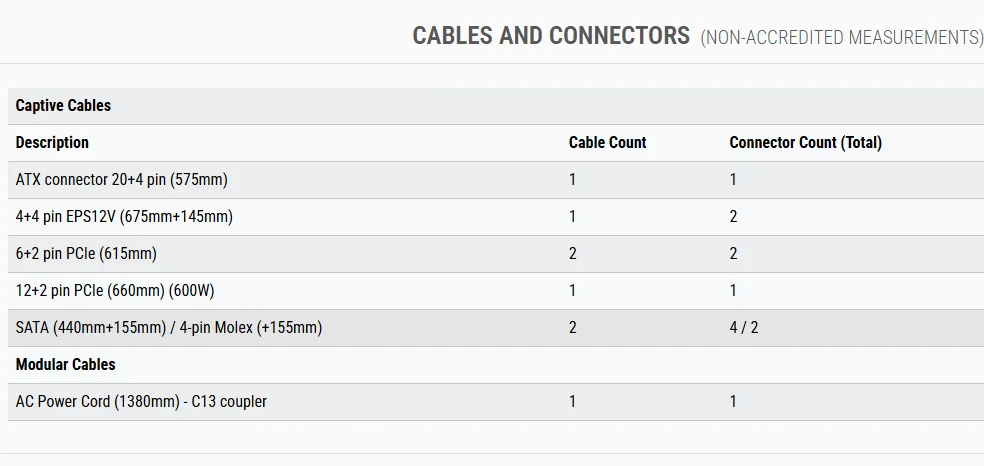Select the ATX connector 20+4 pin row label
The width and height of the screenshot is (984, 466).
(121, 180)
